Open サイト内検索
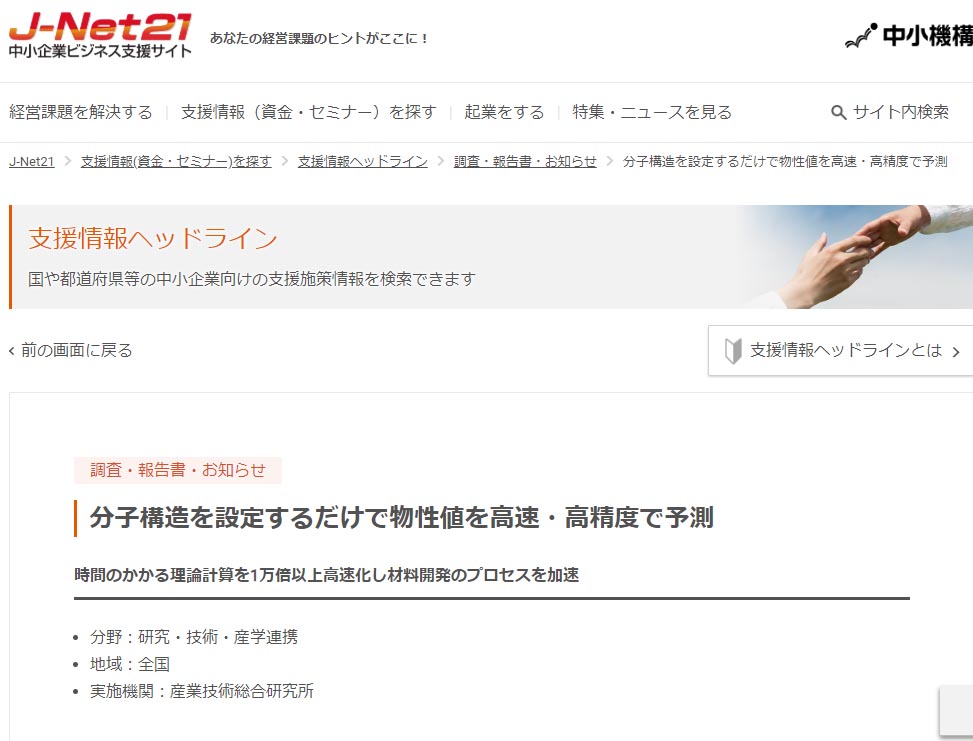The height and width of the screenshot is (741, 973). [890, 112]
